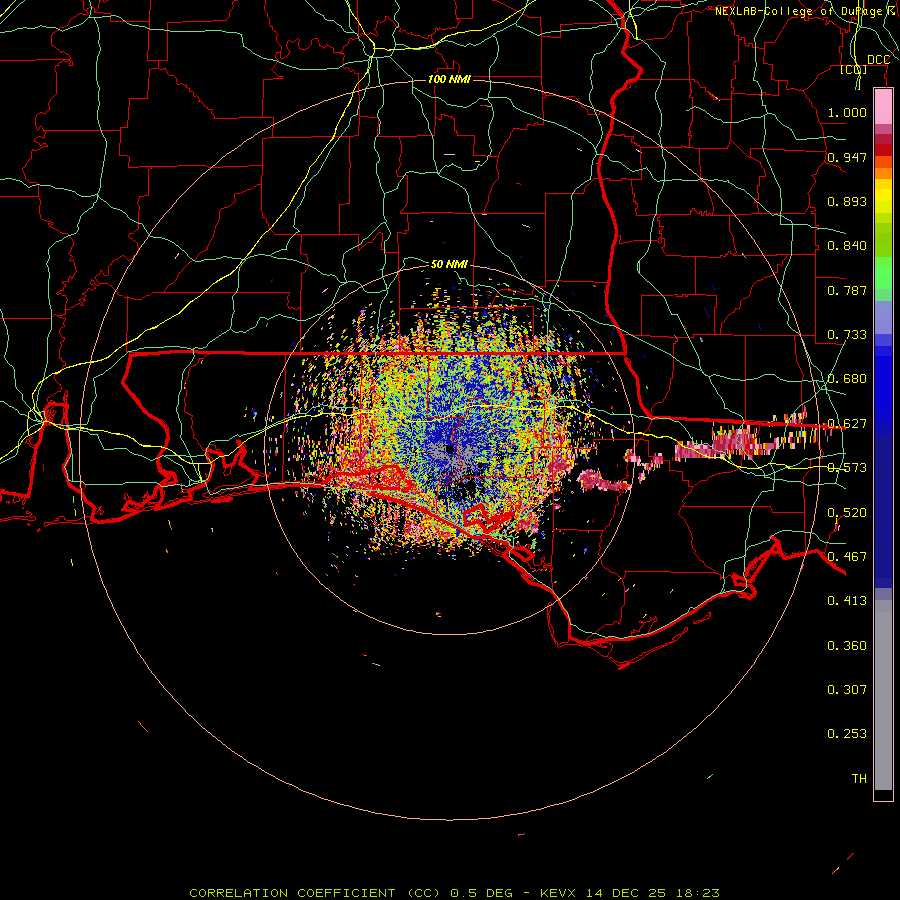
Task: Click the 0.840 scale value
Action: coord(847,246)
